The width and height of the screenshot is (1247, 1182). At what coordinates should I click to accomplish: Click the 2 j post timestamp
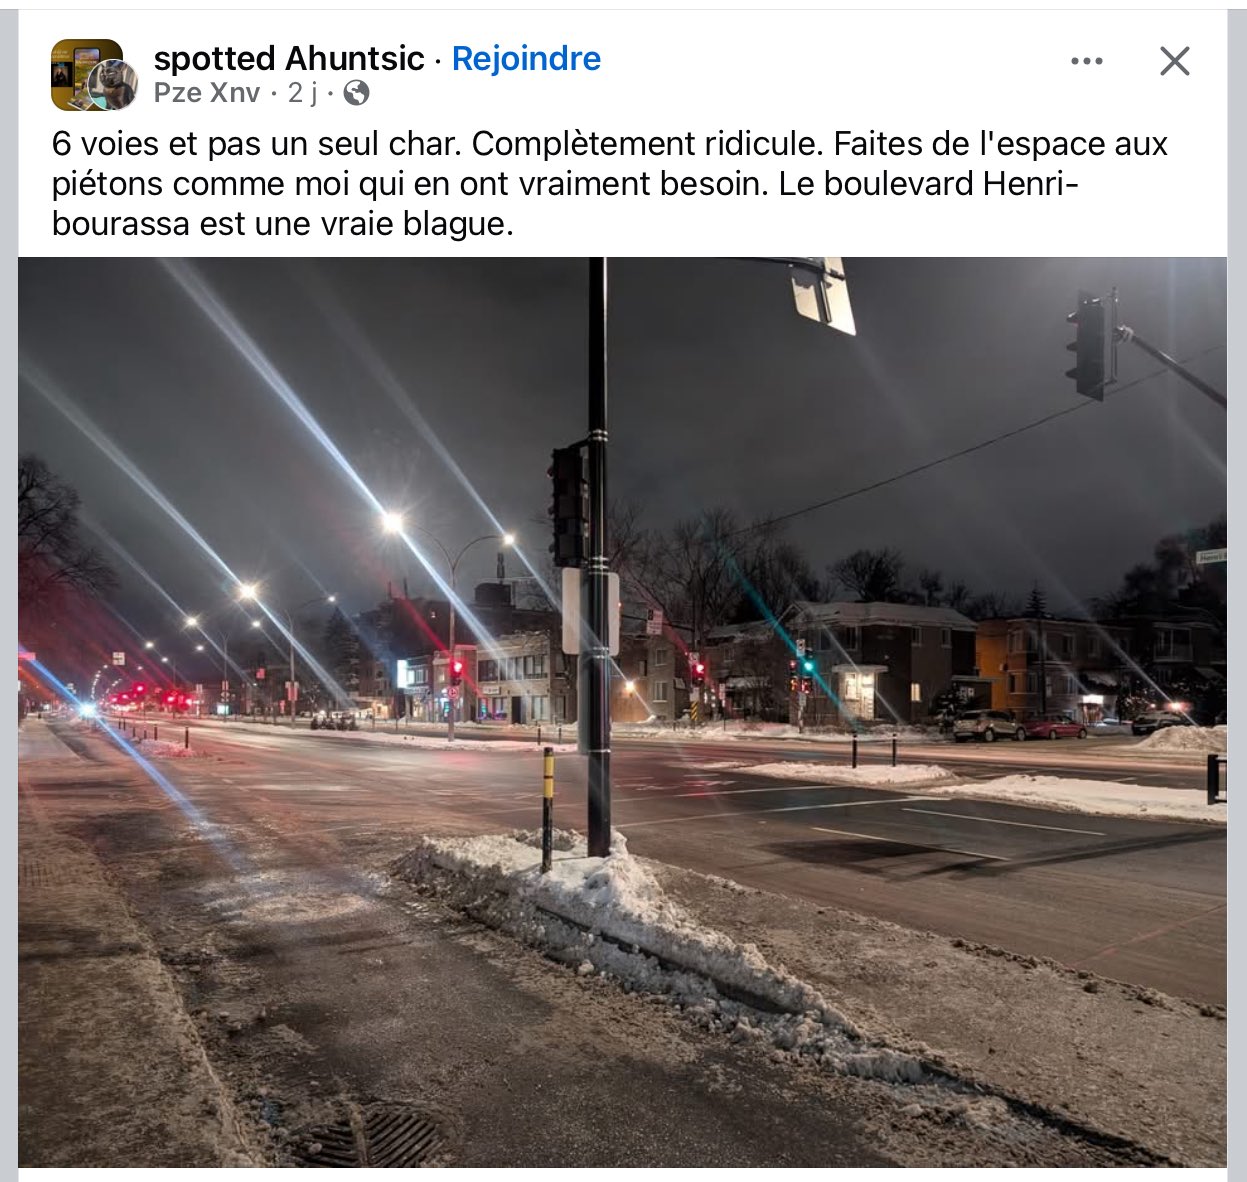302,93
